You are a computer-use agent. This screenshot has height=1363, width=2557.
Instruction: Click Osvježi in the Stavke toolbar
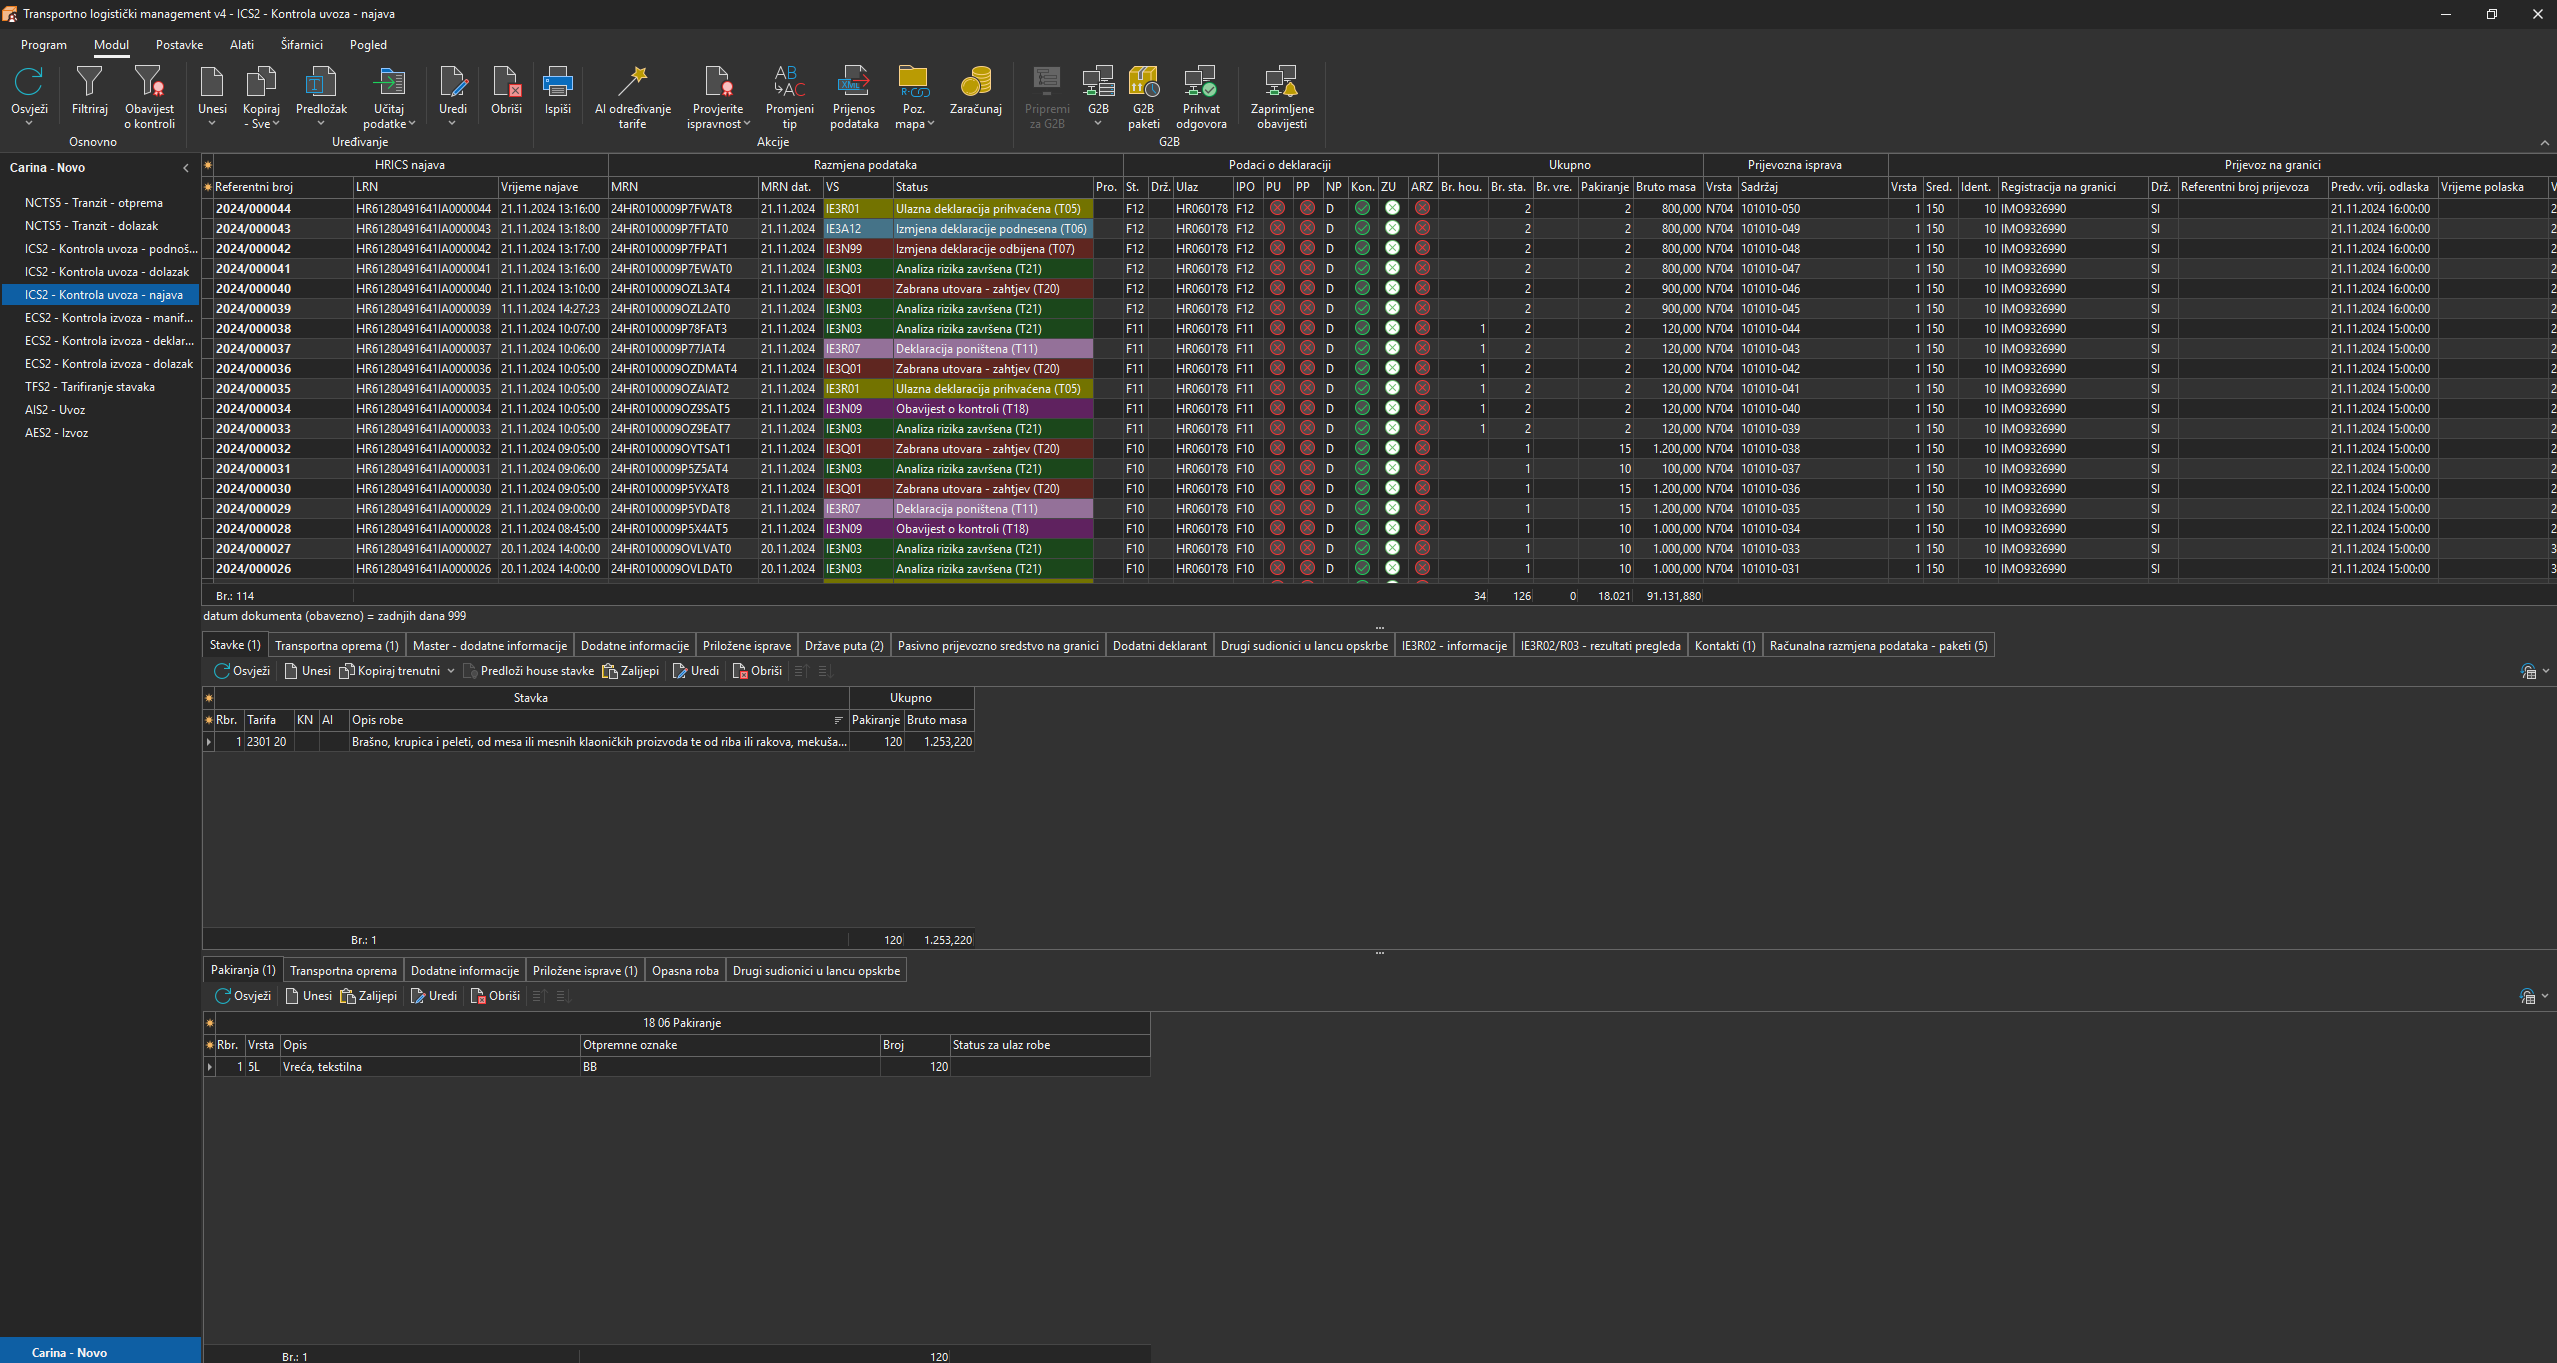[x=242, y=671]
